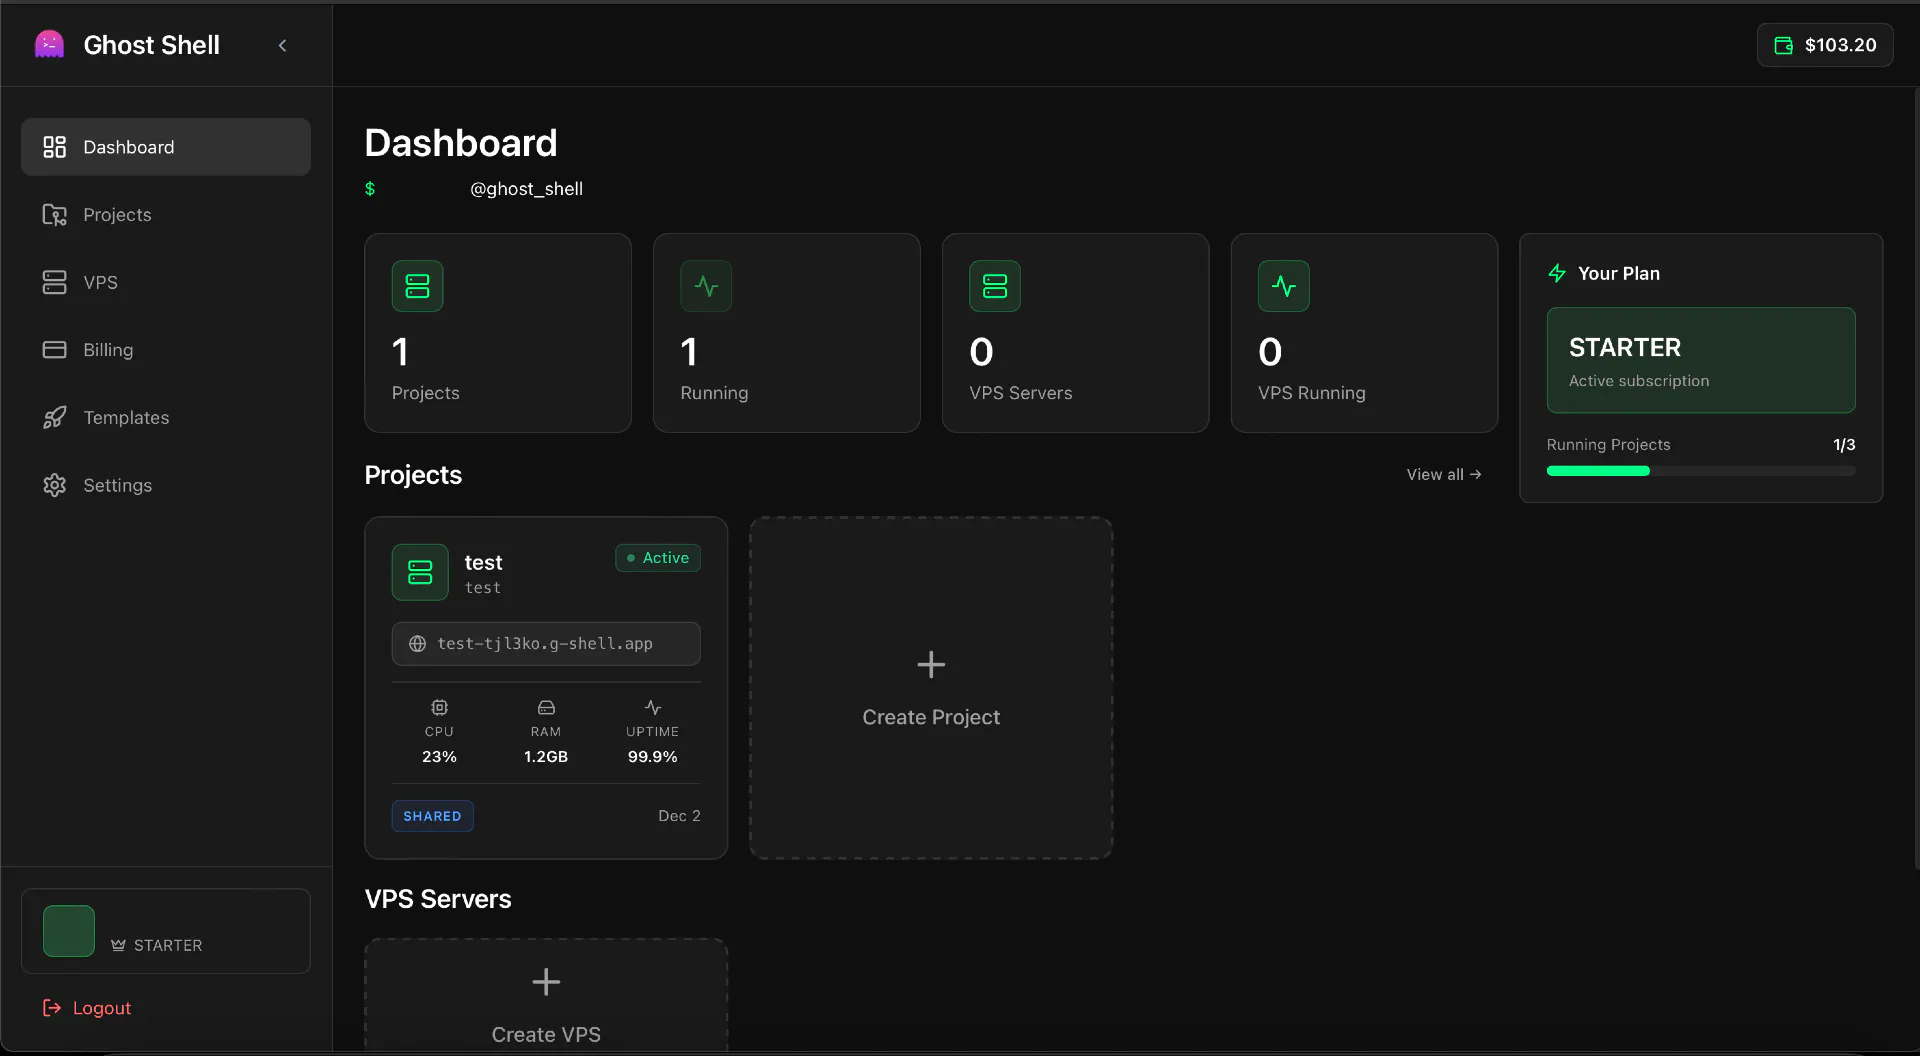
Task: Log out using the Logout link
Action: [87, 1008]
